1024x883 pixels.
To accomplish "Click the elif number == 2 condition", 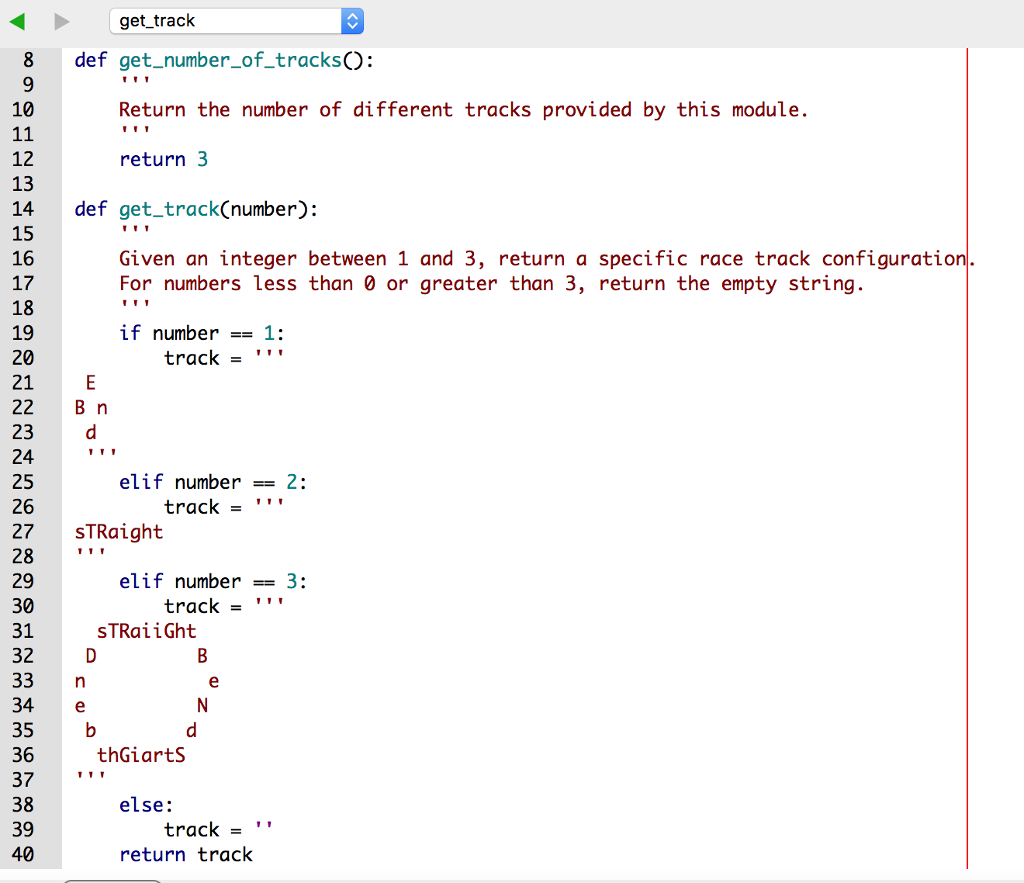I will (210, 482).
